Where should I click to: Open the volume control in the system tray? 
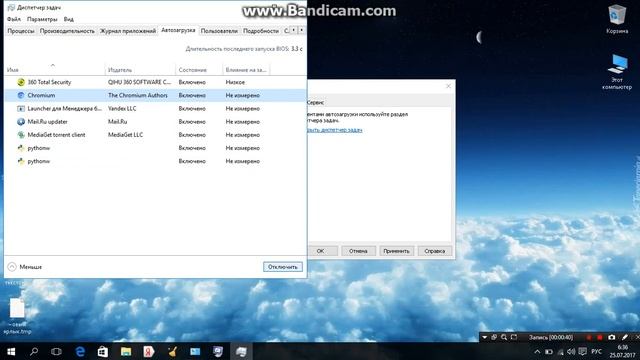[x=571, y=351]
